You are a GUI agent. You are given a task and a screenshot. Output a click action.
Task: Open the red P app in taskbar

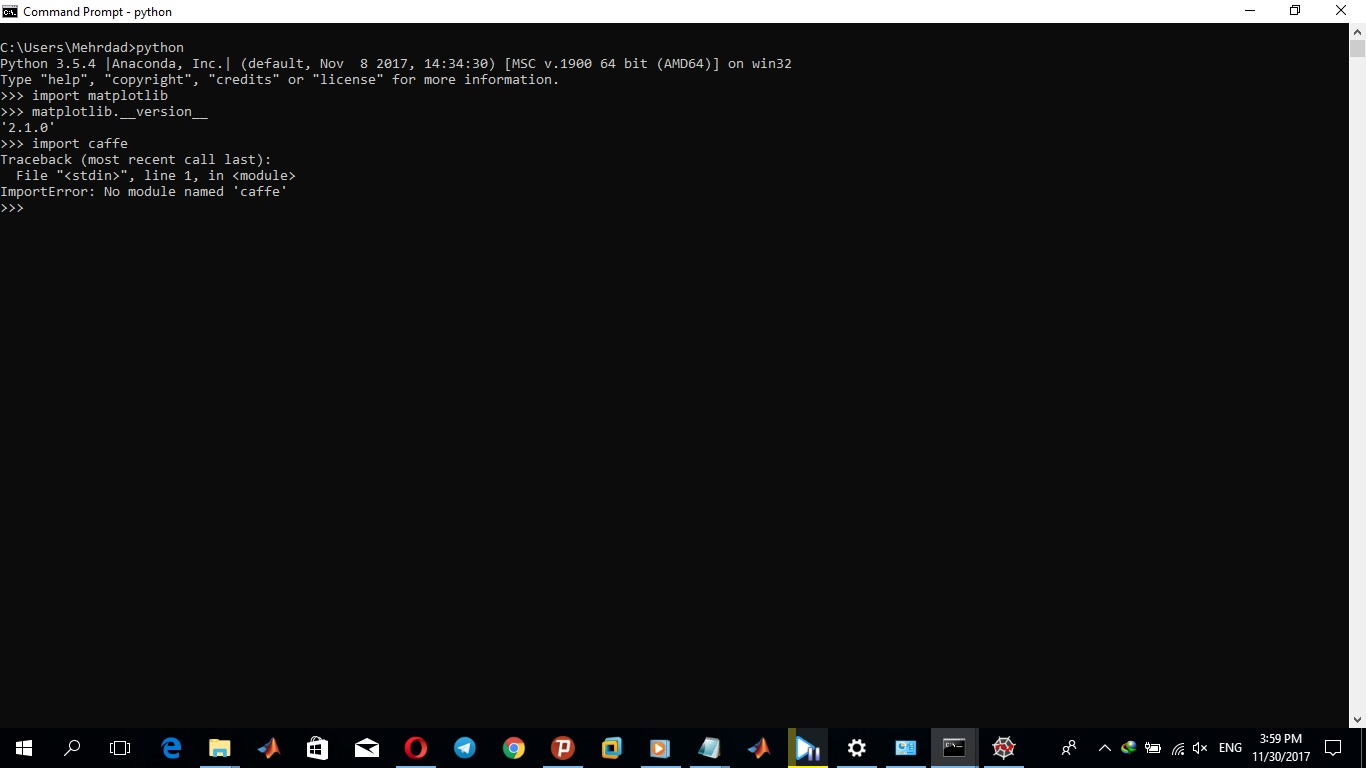click(563, 748)
